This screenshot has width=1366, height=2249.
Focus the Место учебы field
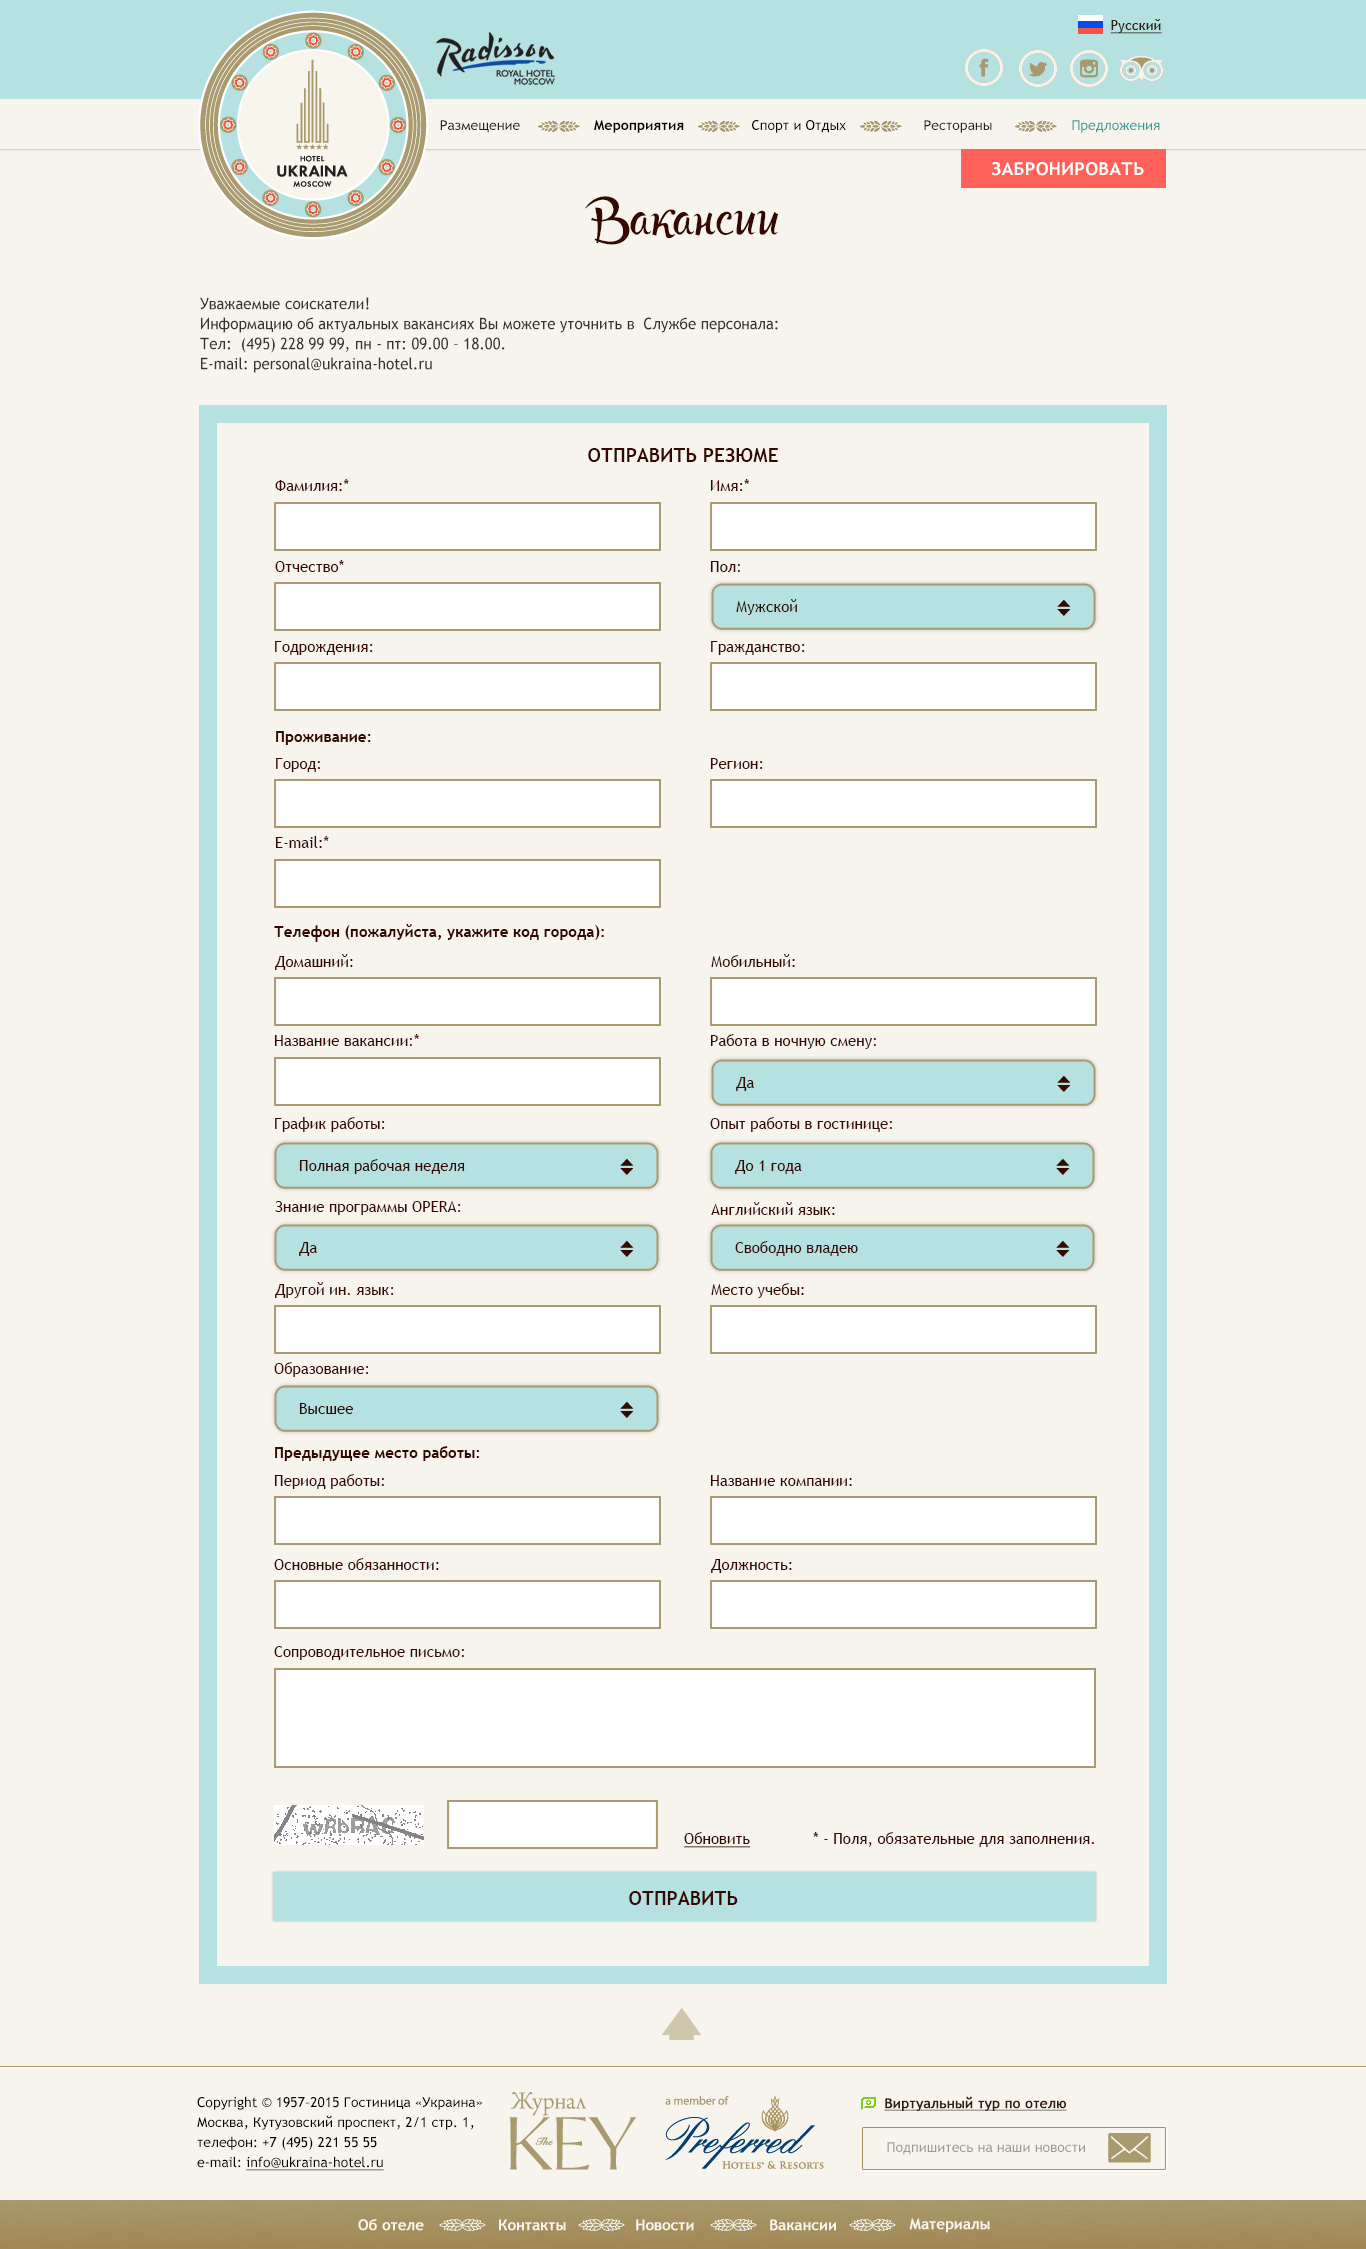tap(903, 1329)
